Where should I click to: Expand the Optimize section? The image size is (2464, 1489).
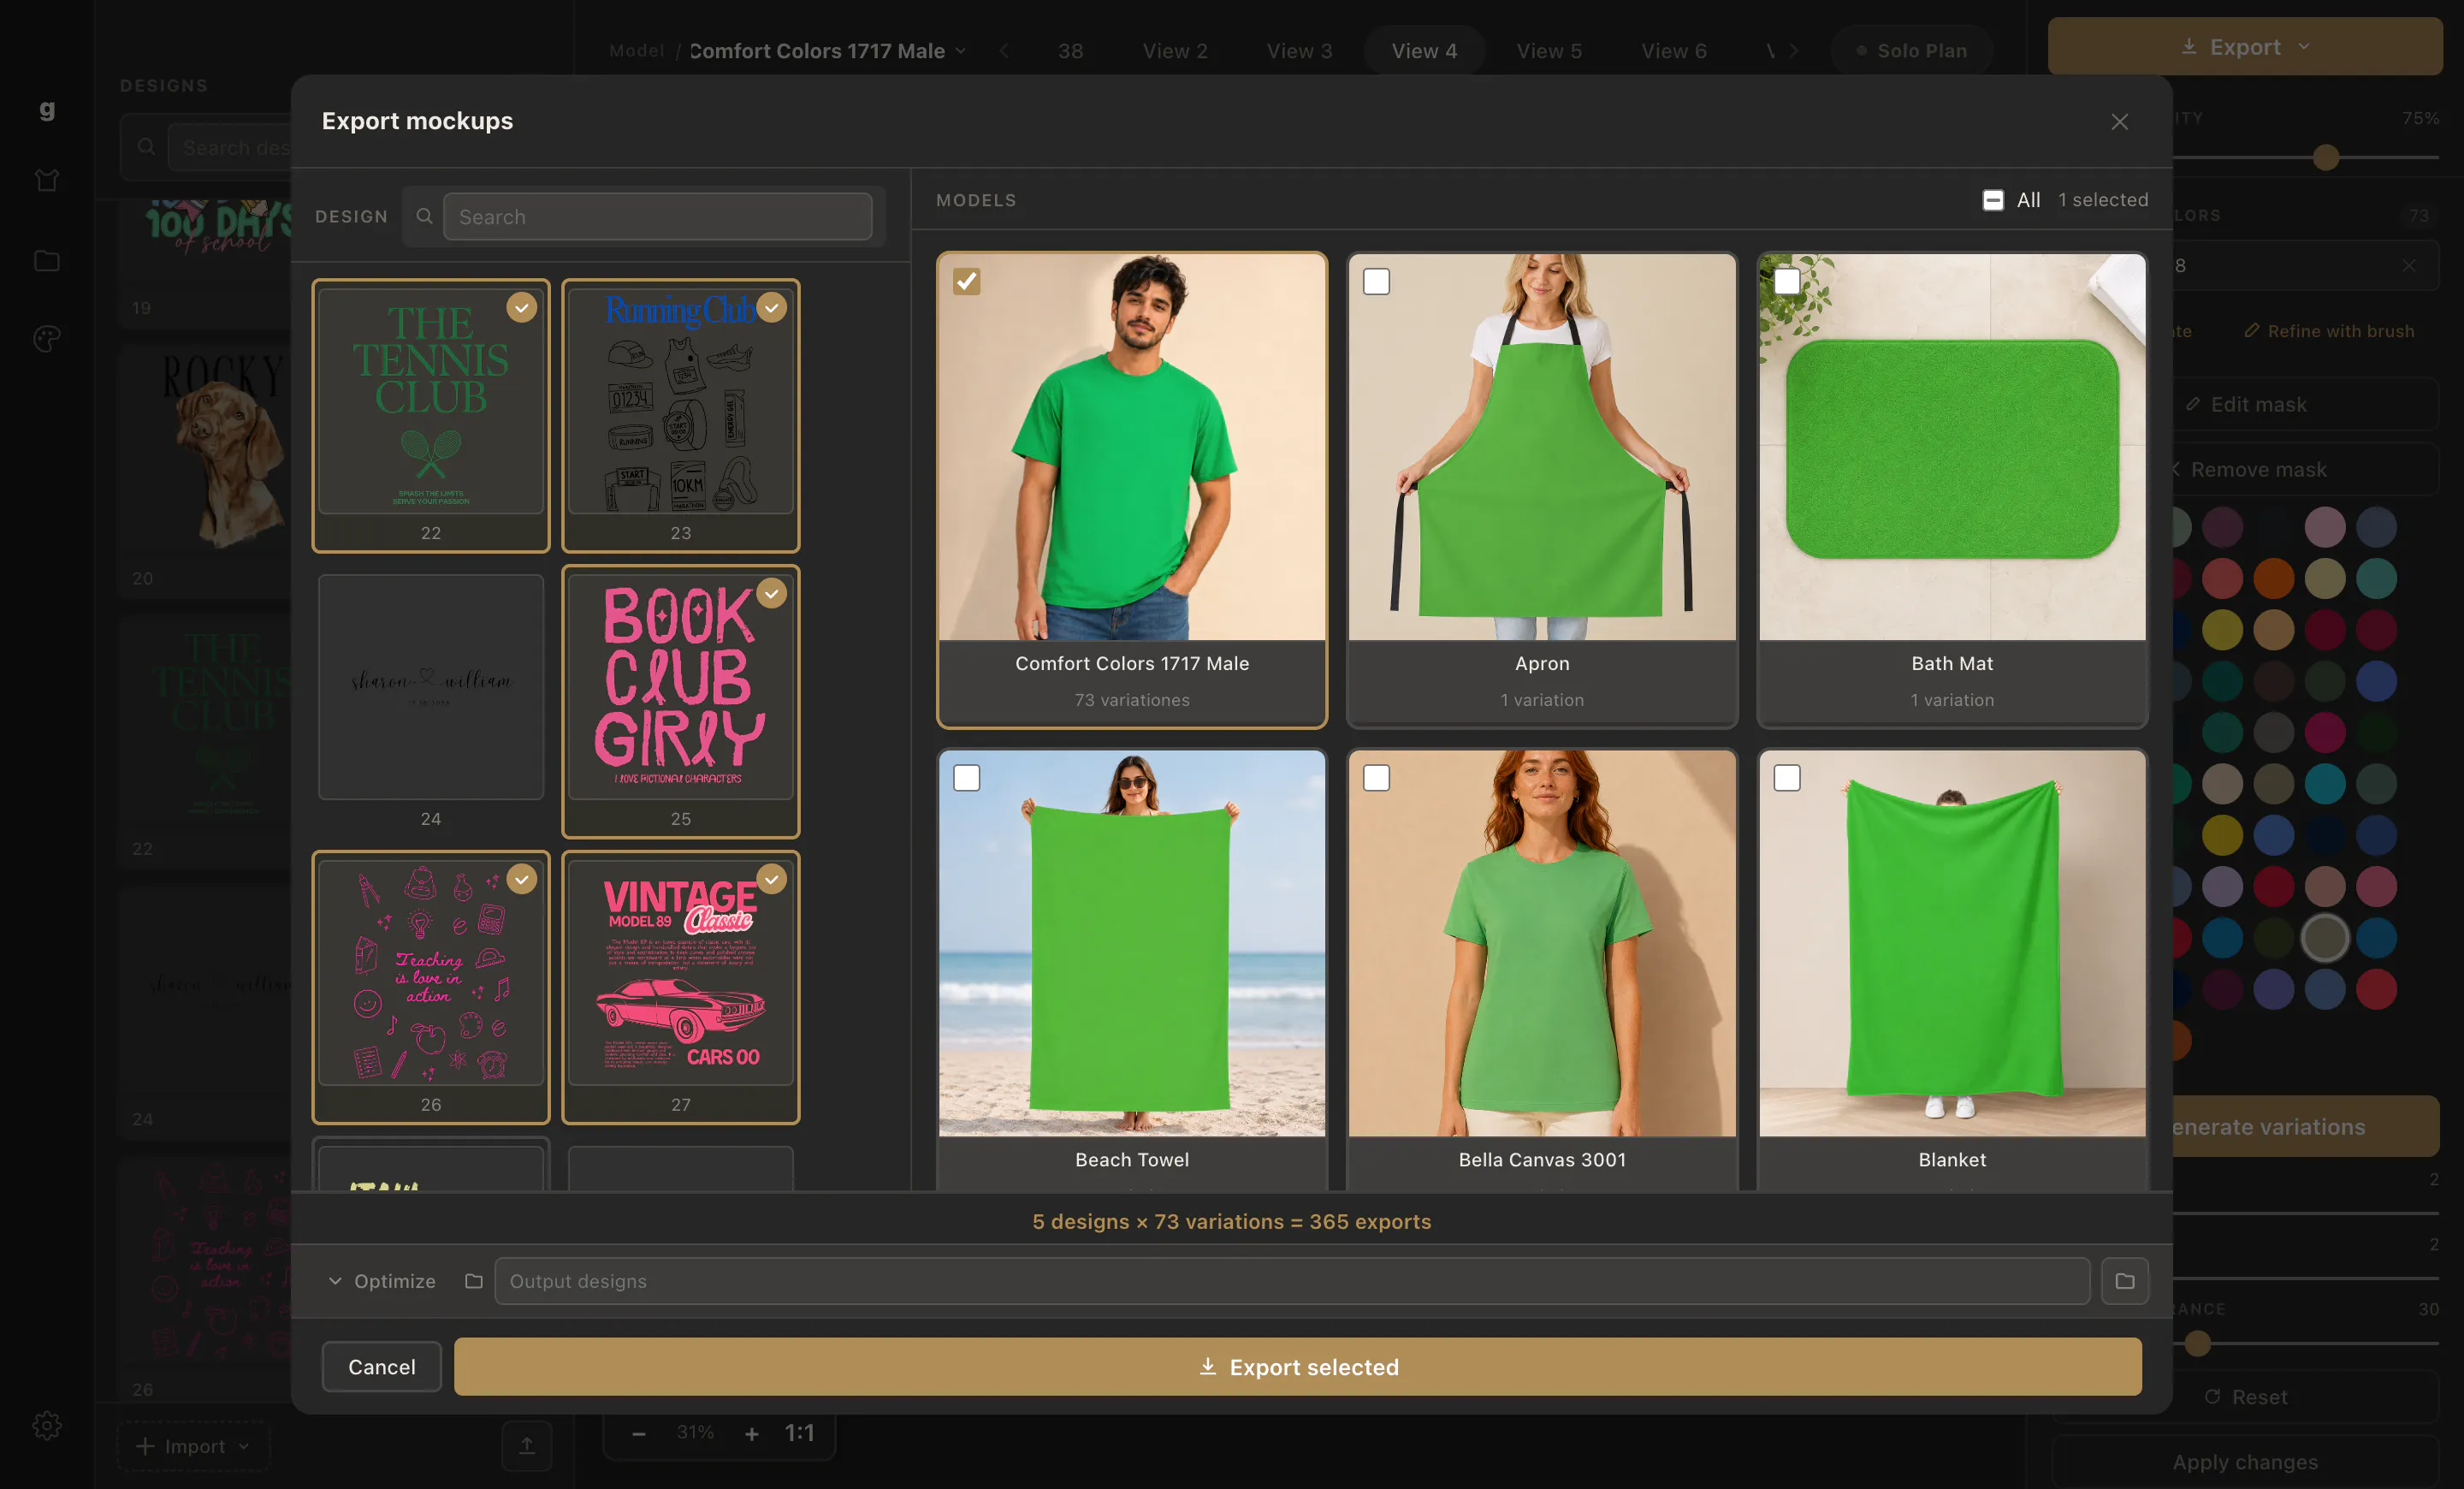382,1281
